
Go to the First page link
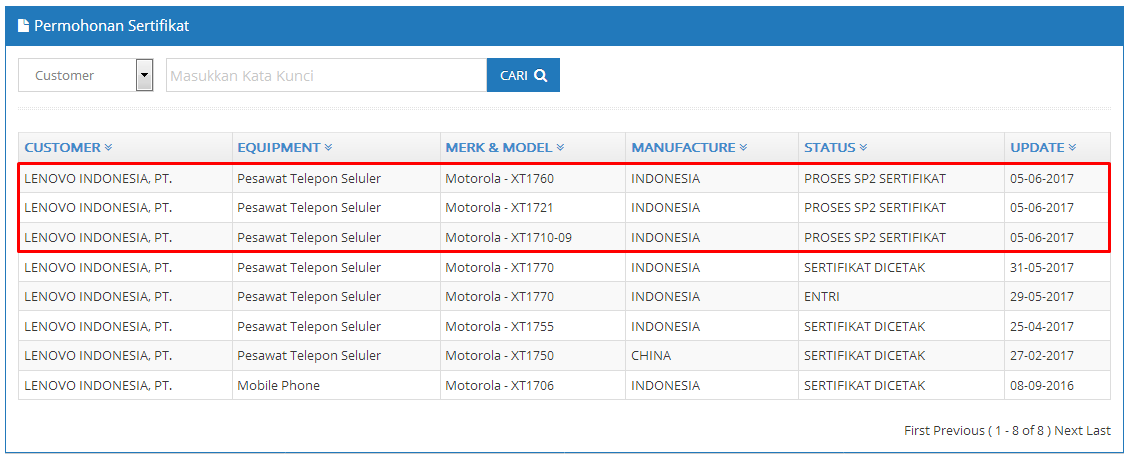pyautogui.click(x=917, y=431)
